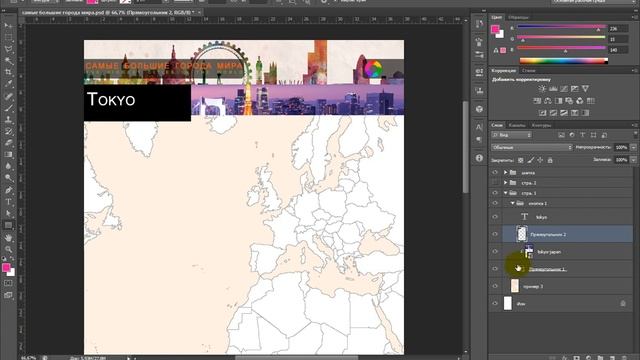The width and height of the screenshot is (640, 360).
Task: Expand the стр. 2 layer group
Action: tap(505, 183)
